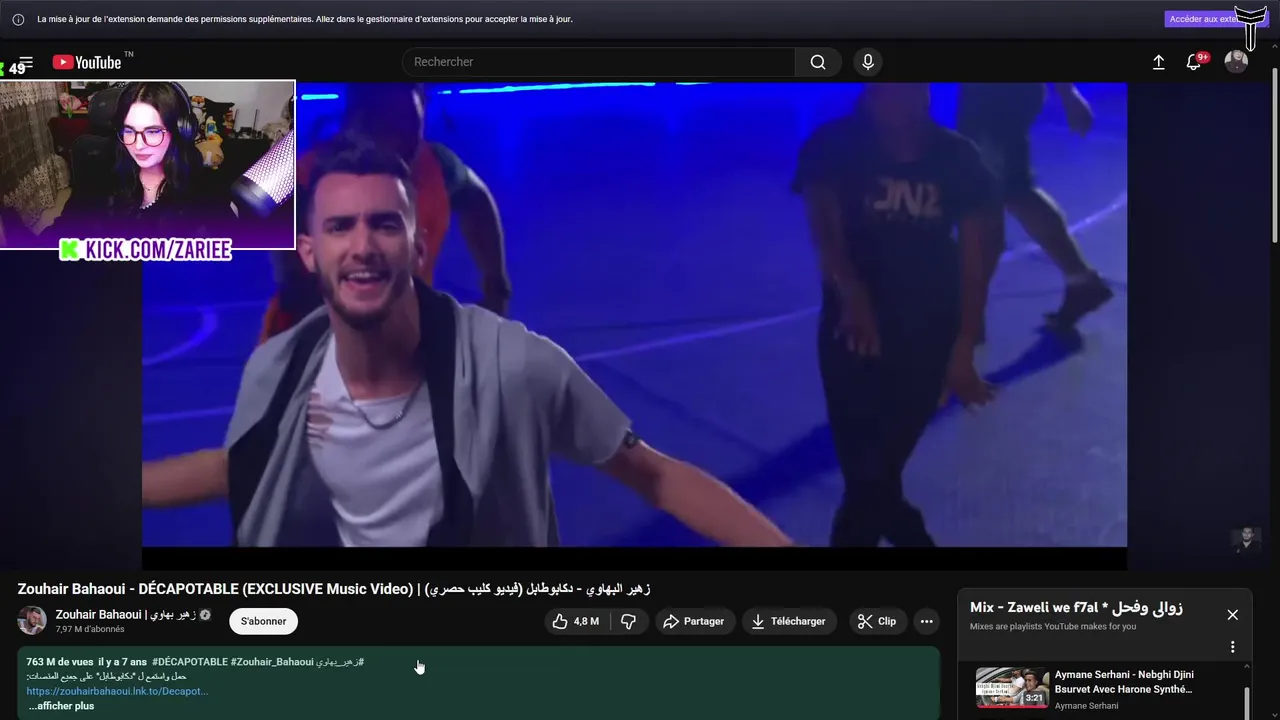
Task: Click the #Zouhair_Bahaoui hashtag
Action: click(x=272, y=662)
